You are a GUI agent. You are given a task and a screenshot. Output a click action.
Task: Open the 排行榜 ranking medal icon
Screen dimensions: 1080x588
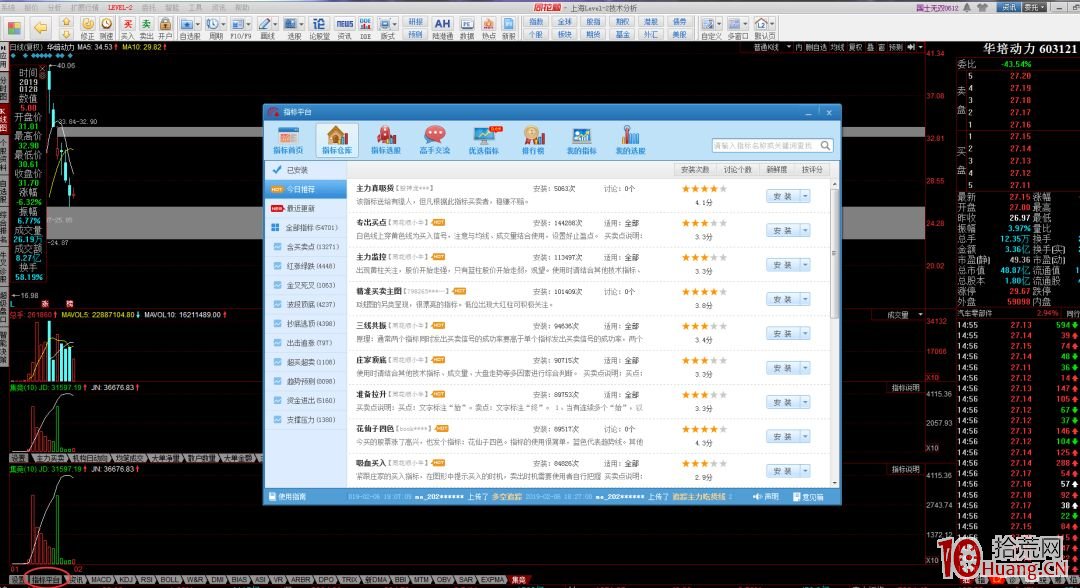click(x=533, y=140)
